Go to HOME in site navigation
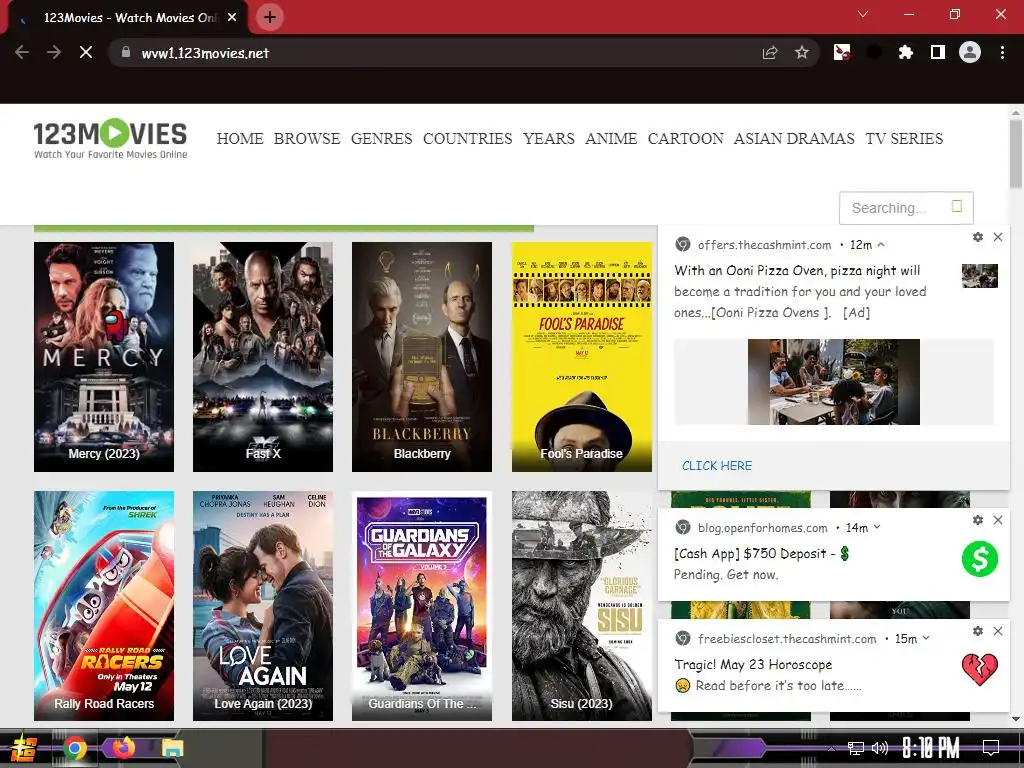Image resolution: width=1024 pixels, height=768 pixels. pyautogui.click(x=240, y=138)
